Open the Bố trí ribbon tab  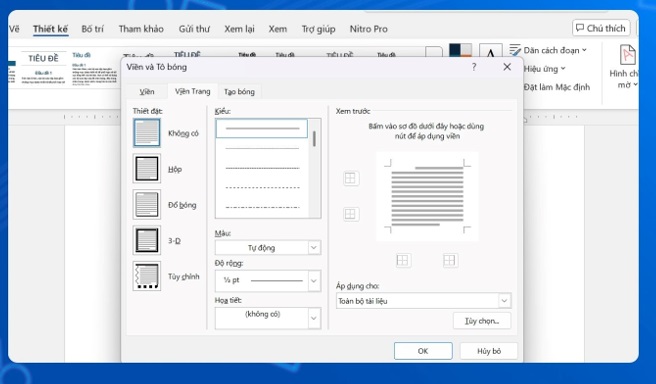[x=92, y=29]
